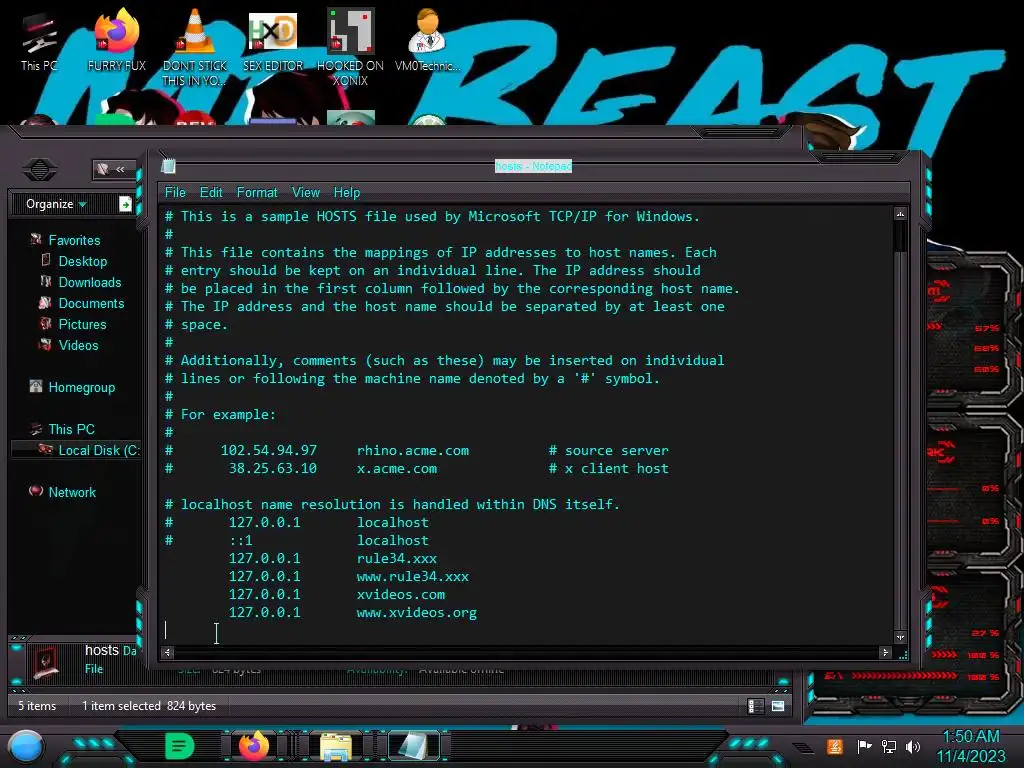Select Downloads in Explorer sidebar
1024x768 pixels.
pos(89,282)
